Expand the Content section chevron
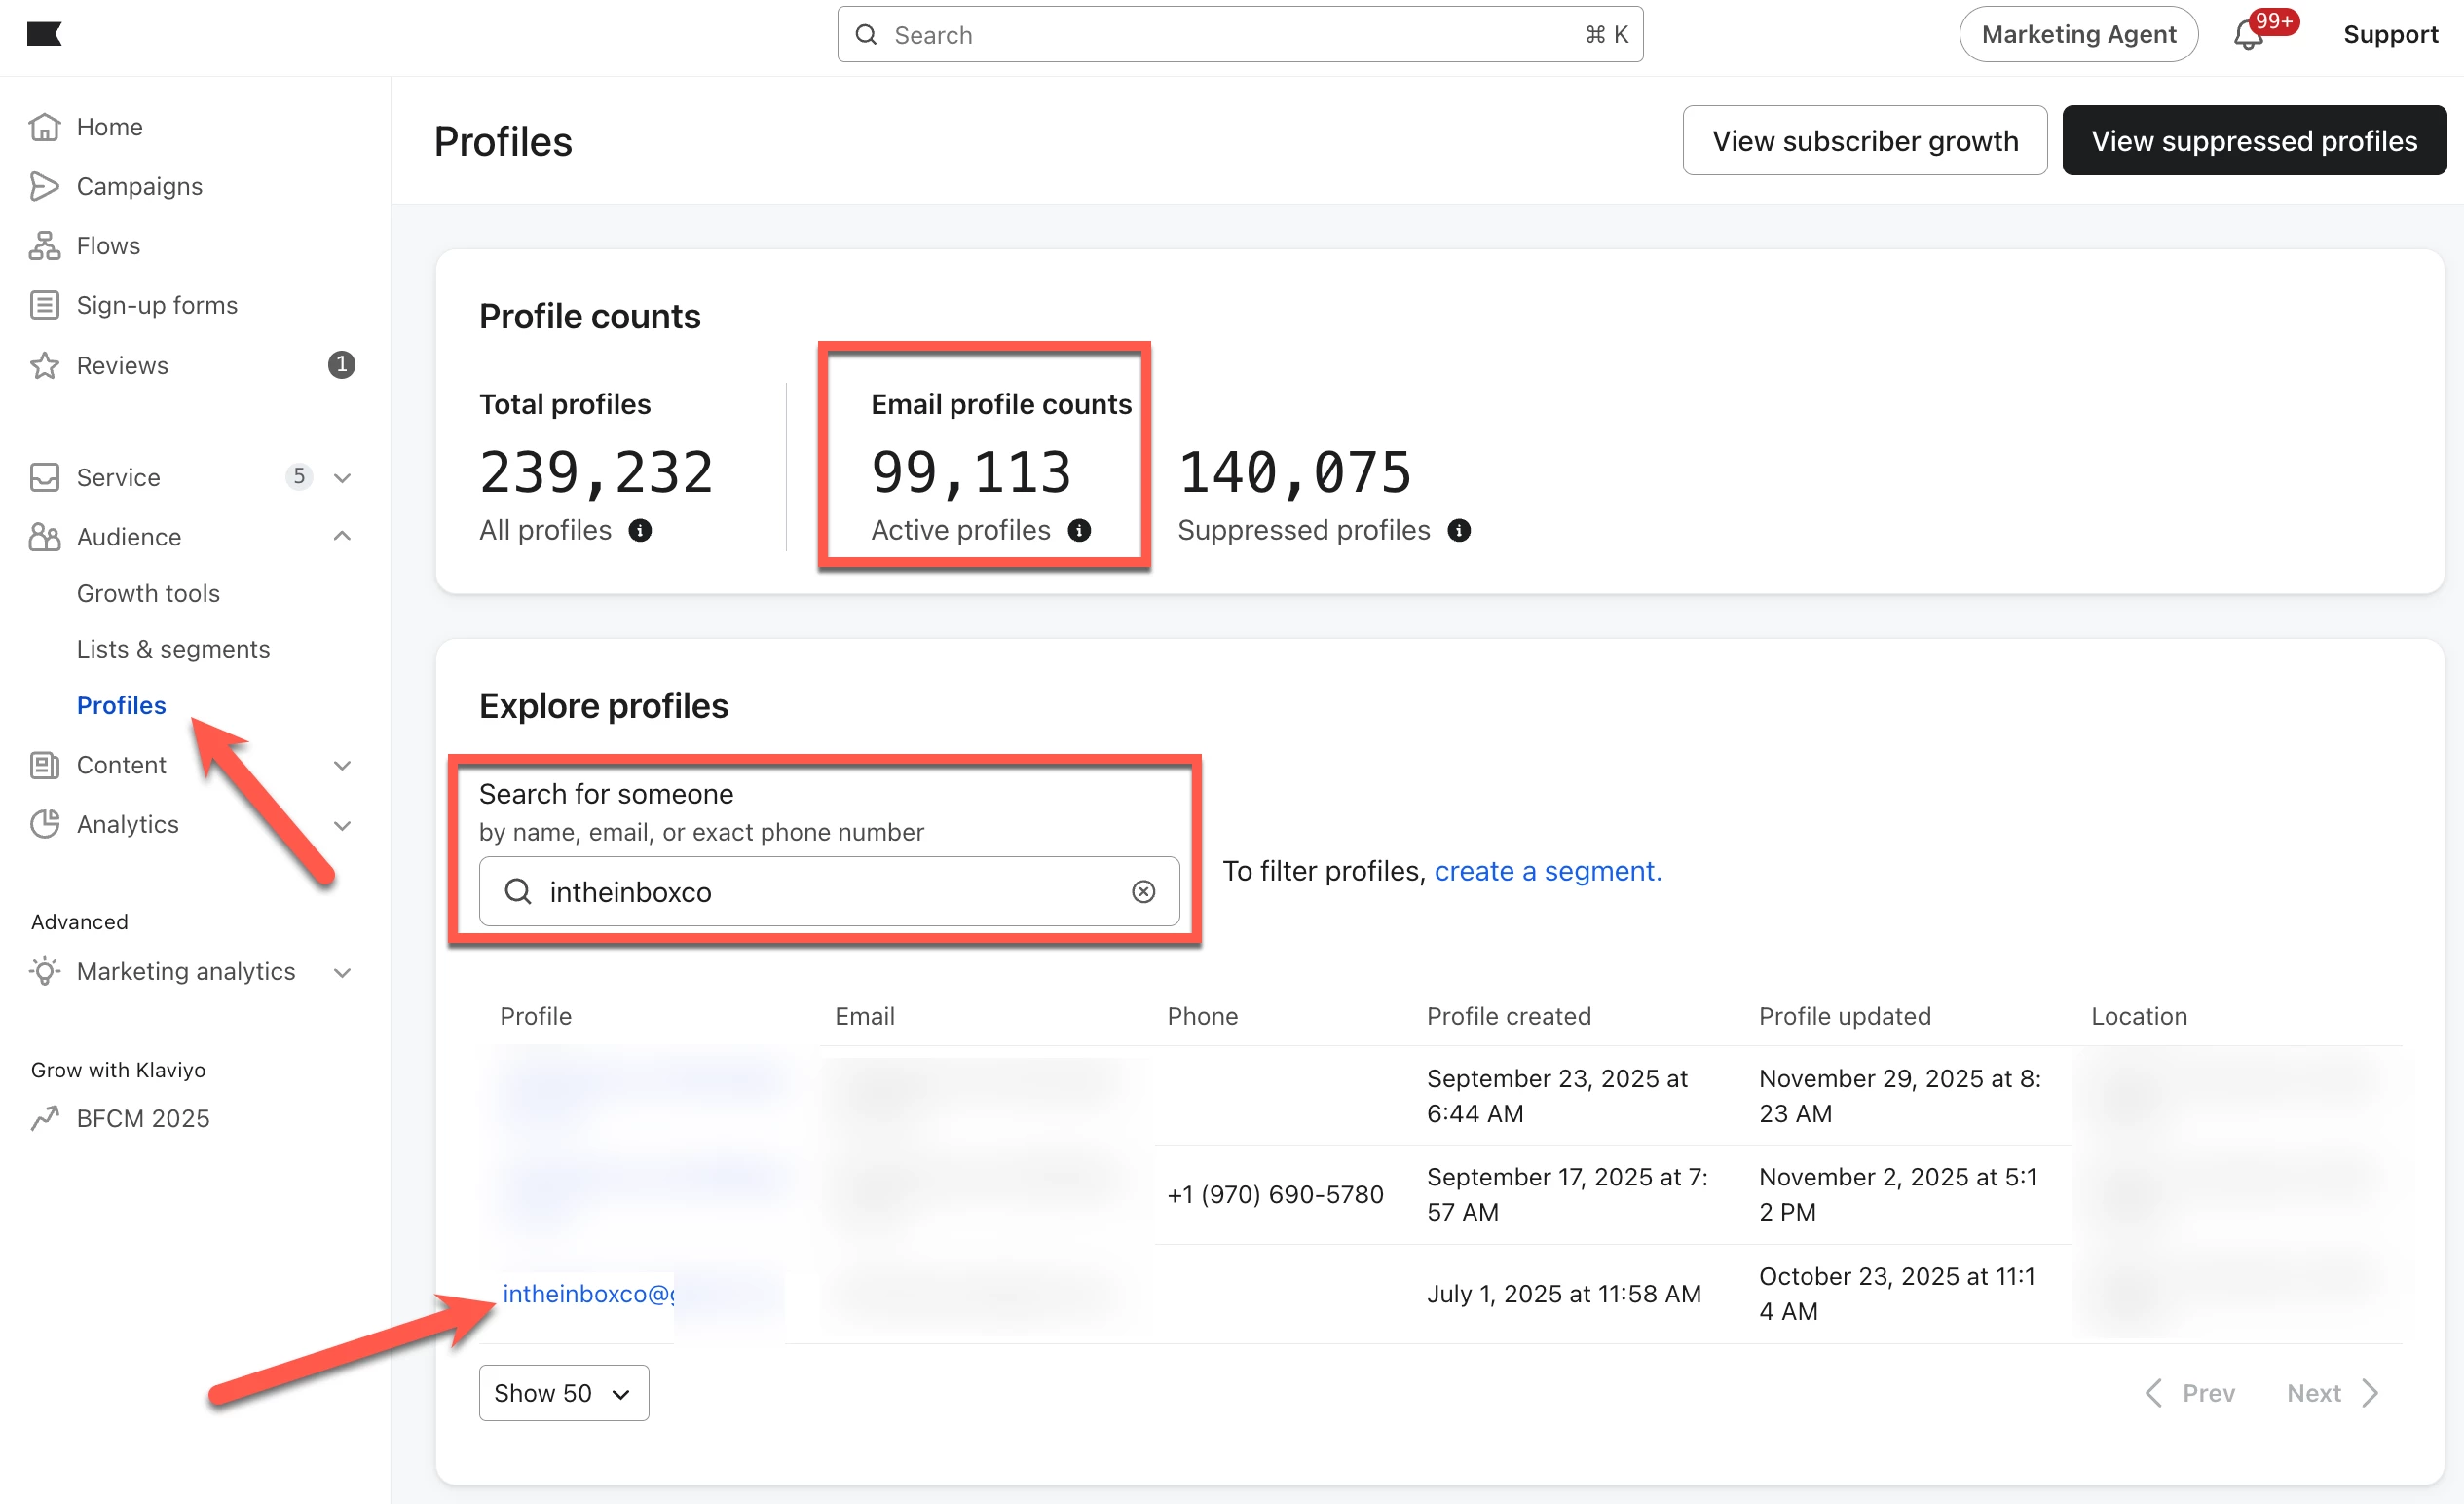The image size is (2464, 1504). pyautogui.click(x=342, y=765)
